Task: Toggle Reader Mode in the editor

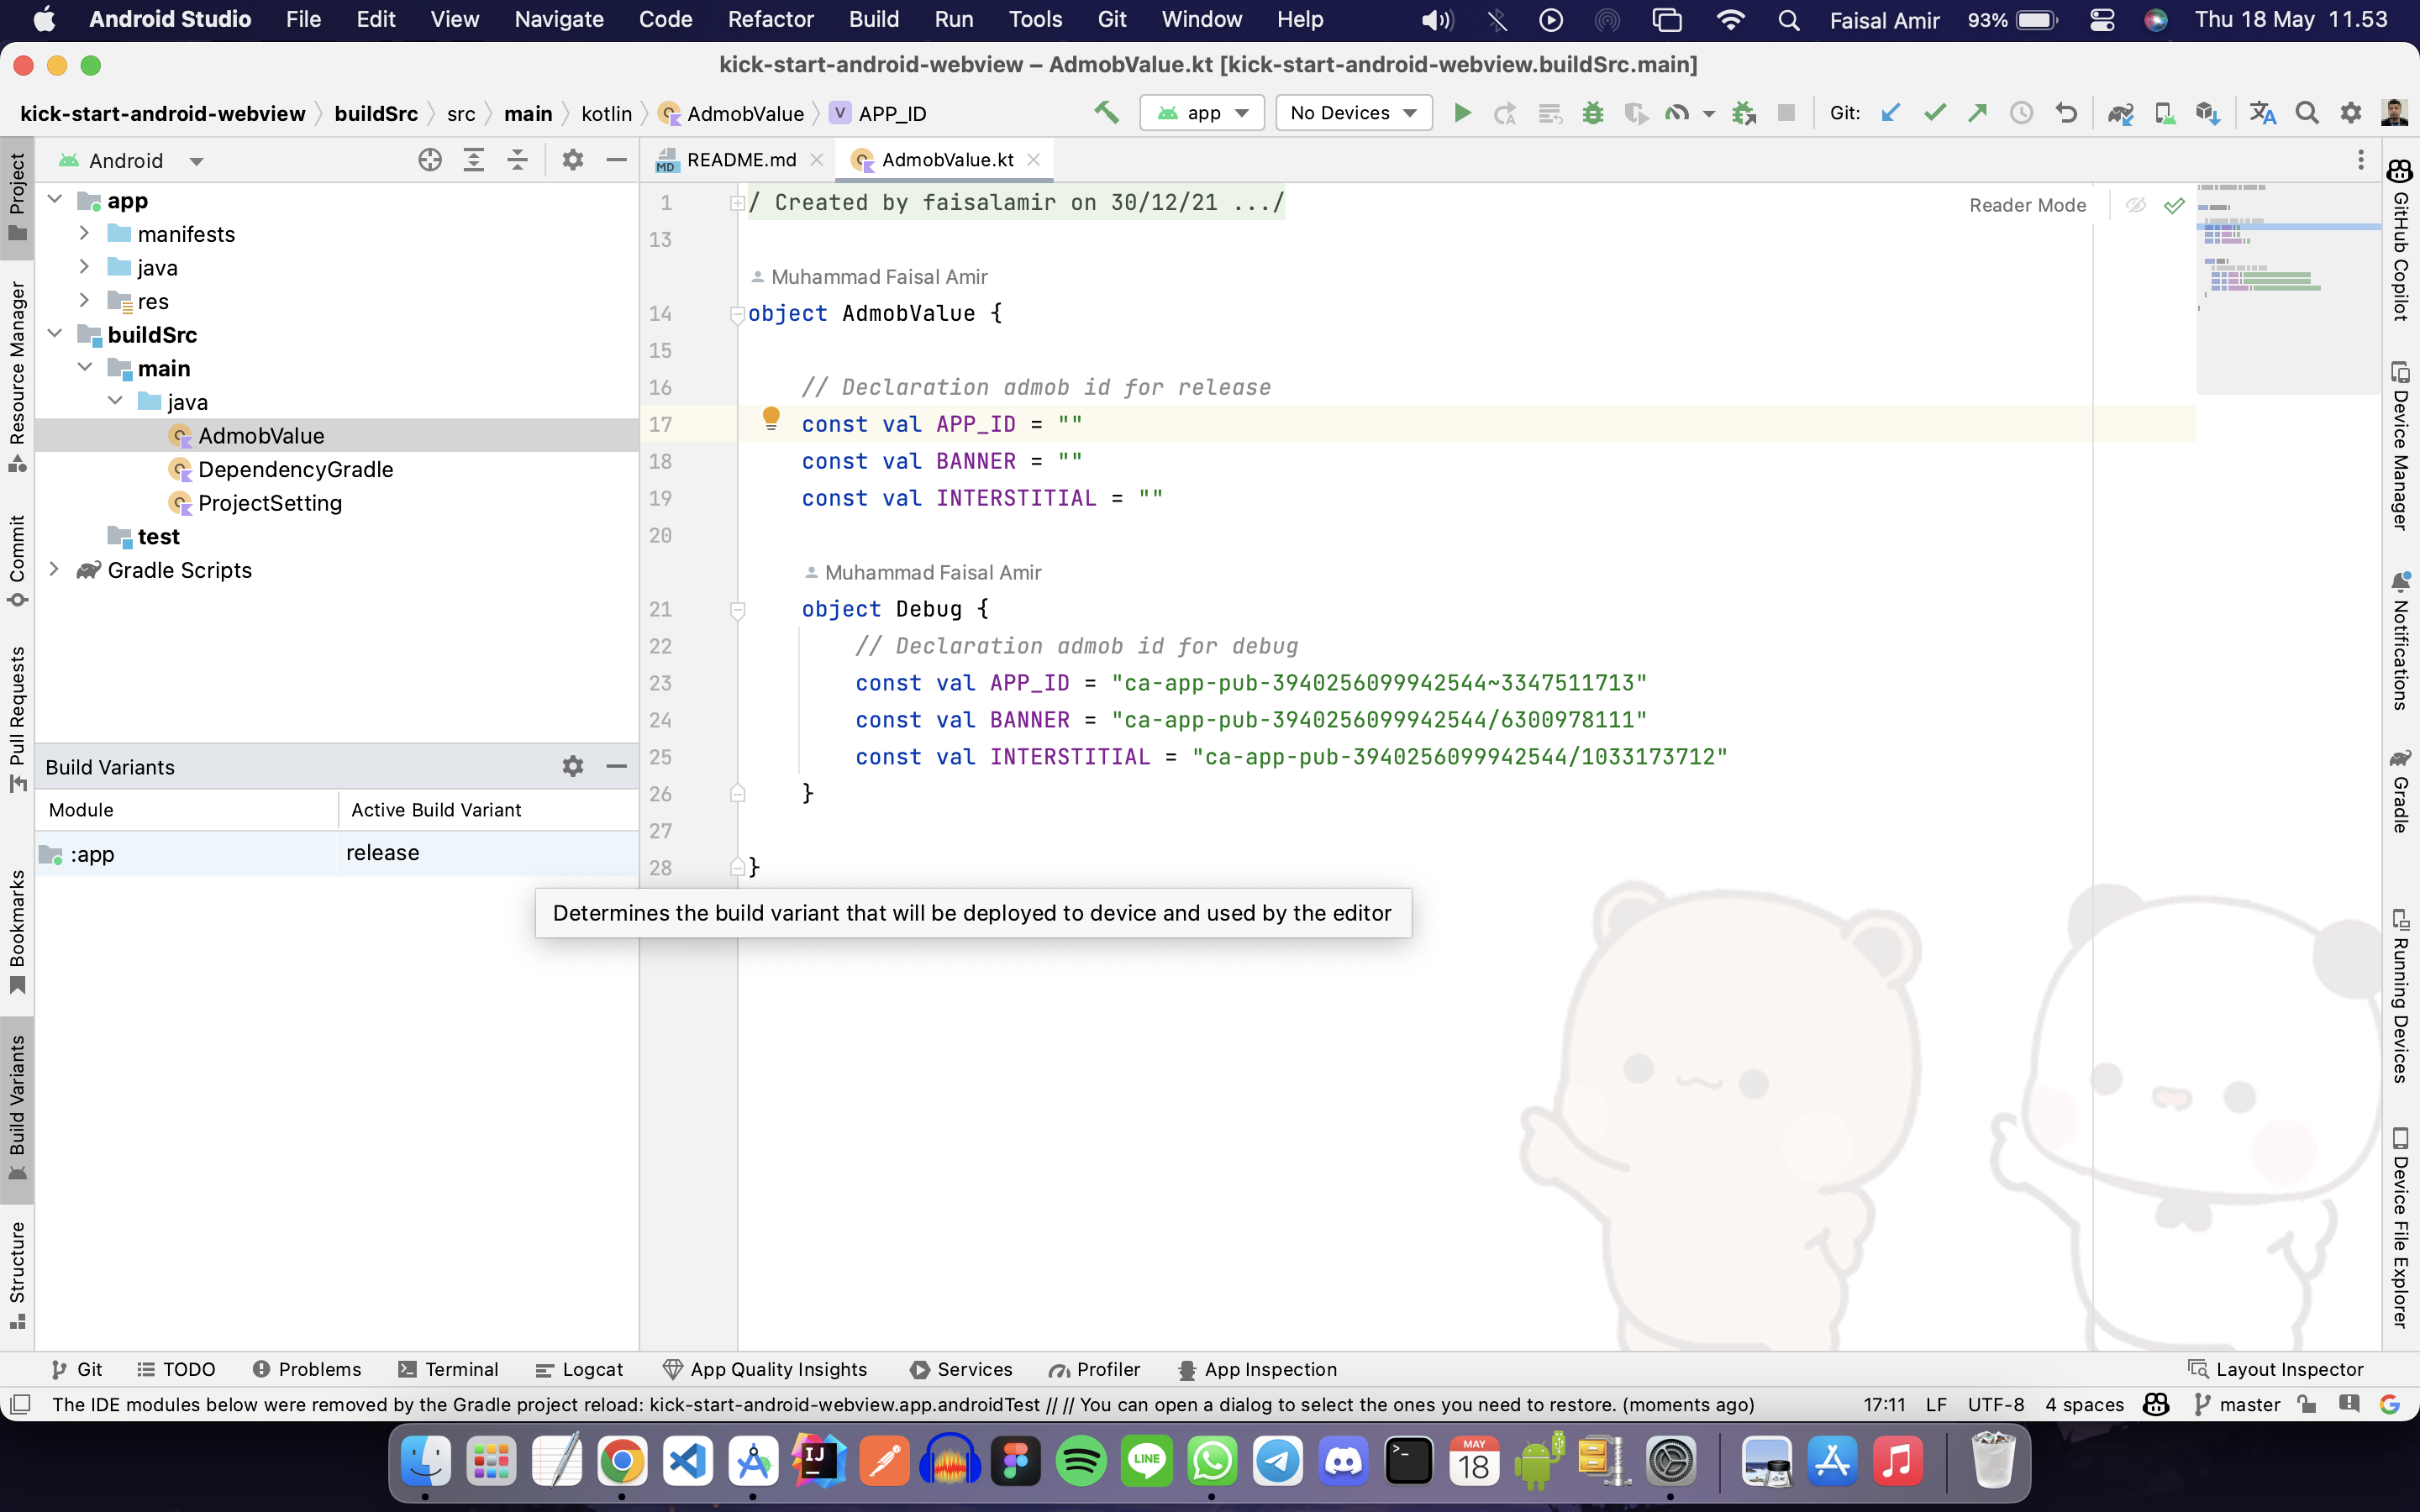Action: 2027,205
